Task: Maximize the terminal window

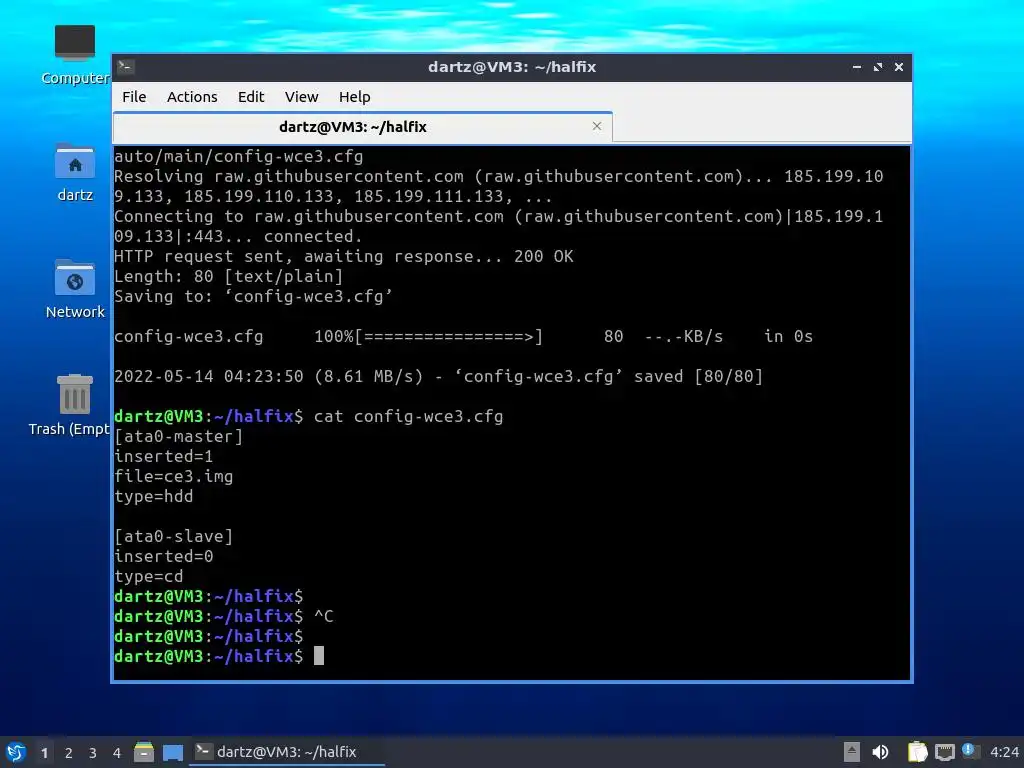Action: tap(878, 67)
